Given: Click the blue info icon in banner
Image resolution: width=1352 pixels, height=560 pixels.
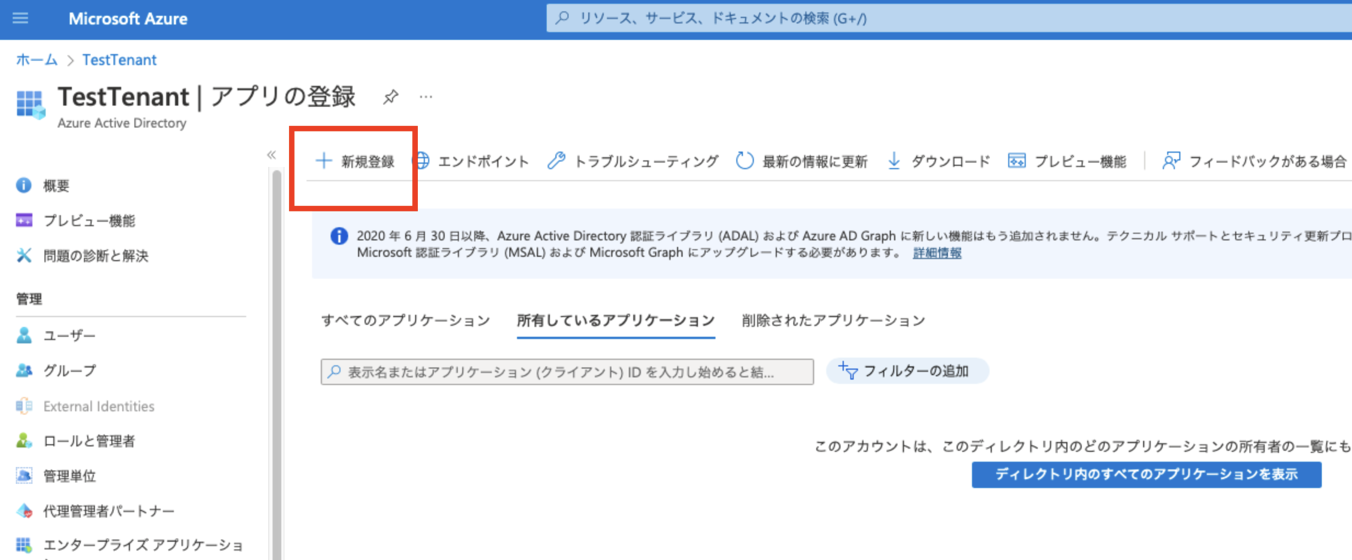Looking at the screenshot, I should [x=339, y=236].
